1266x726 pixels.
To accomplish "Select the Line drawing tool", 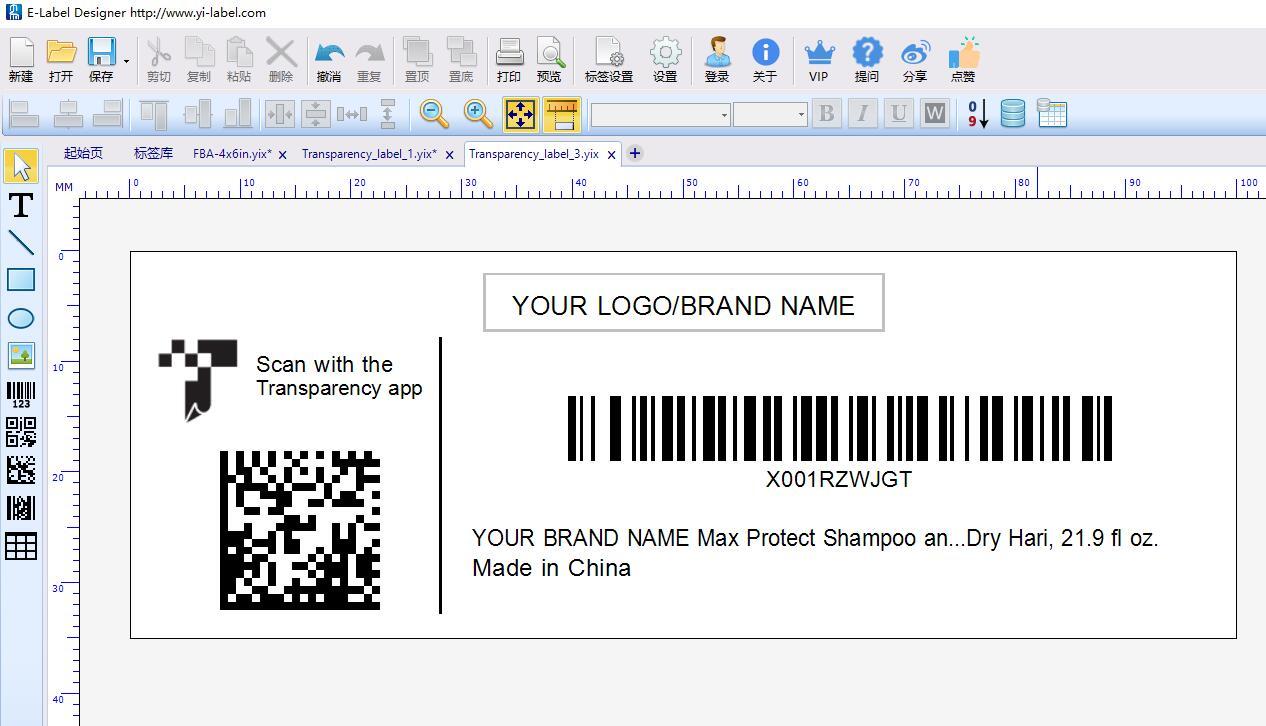I will coord(21,242).
